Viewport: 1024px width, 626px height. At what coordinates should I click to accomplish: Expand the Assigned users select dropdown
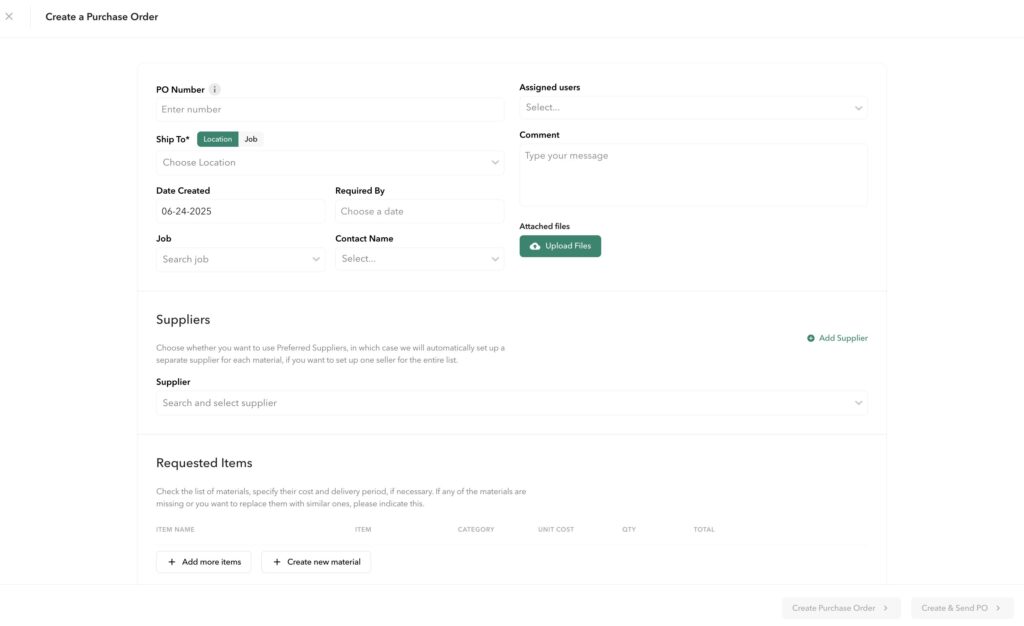(694, 108)
